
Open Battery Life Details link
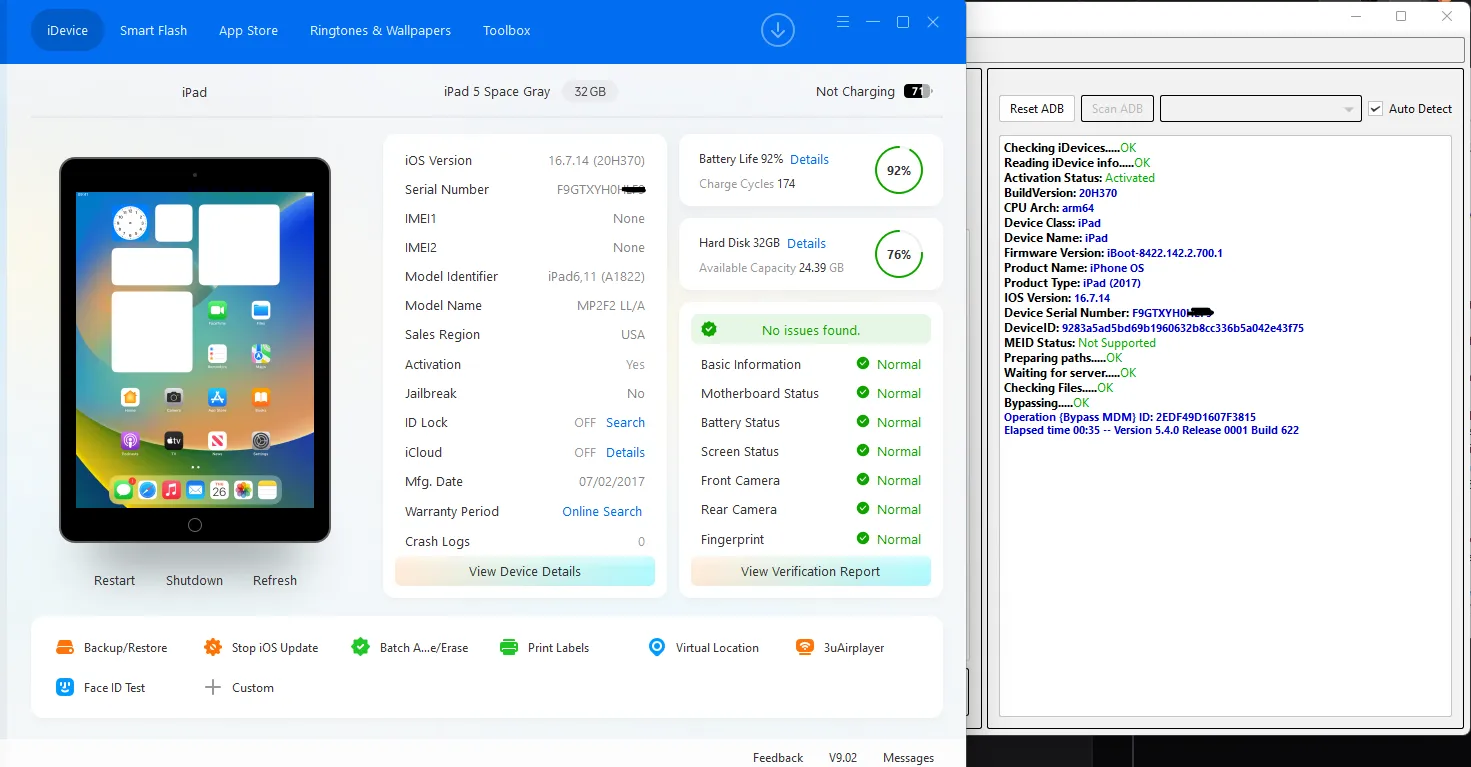pyautogui.click(x=809, y=160)
